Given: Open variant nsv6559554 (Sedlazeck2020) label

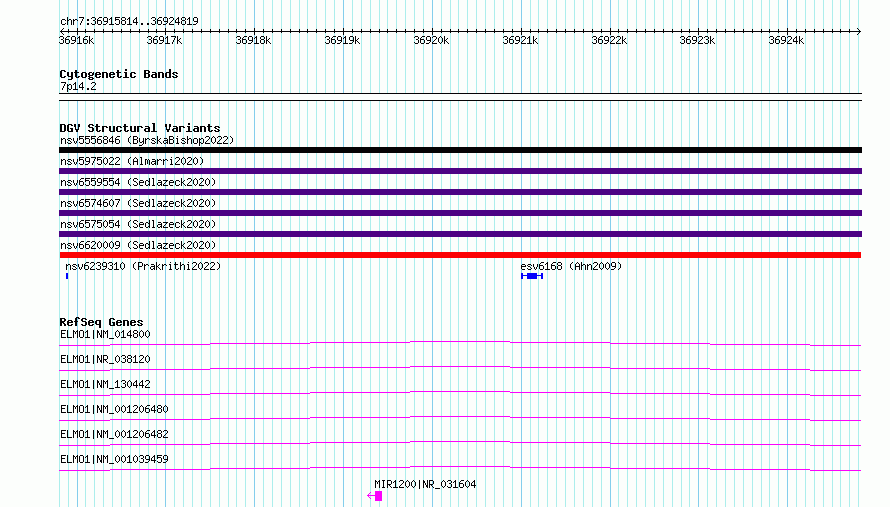Looking at the screenshot, I should (x=138, y=182).
